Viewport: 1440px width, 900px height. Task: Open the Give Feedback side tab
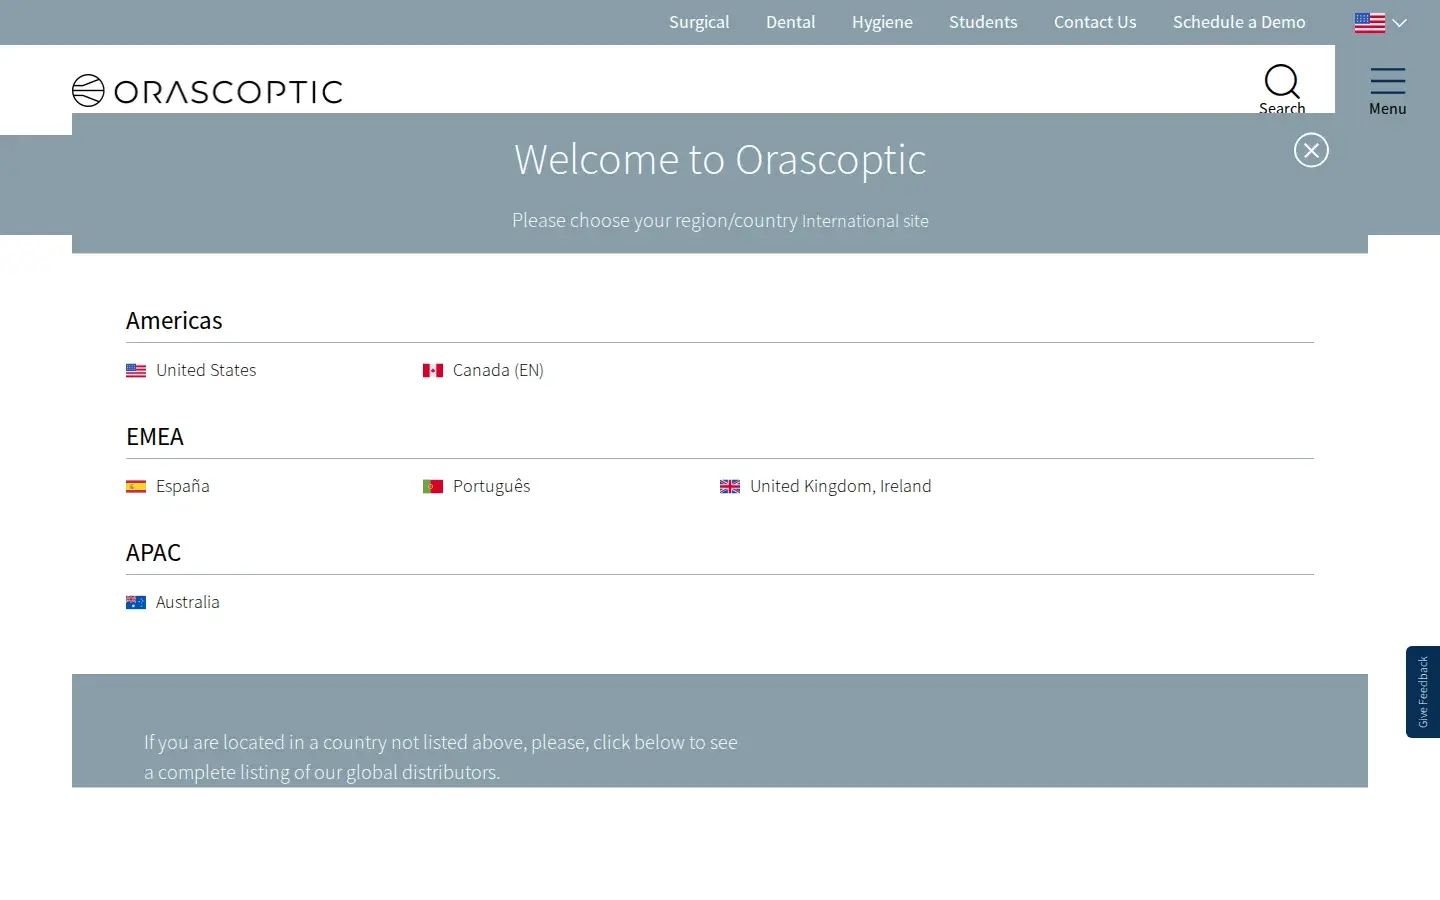[x=1423, y=692]
